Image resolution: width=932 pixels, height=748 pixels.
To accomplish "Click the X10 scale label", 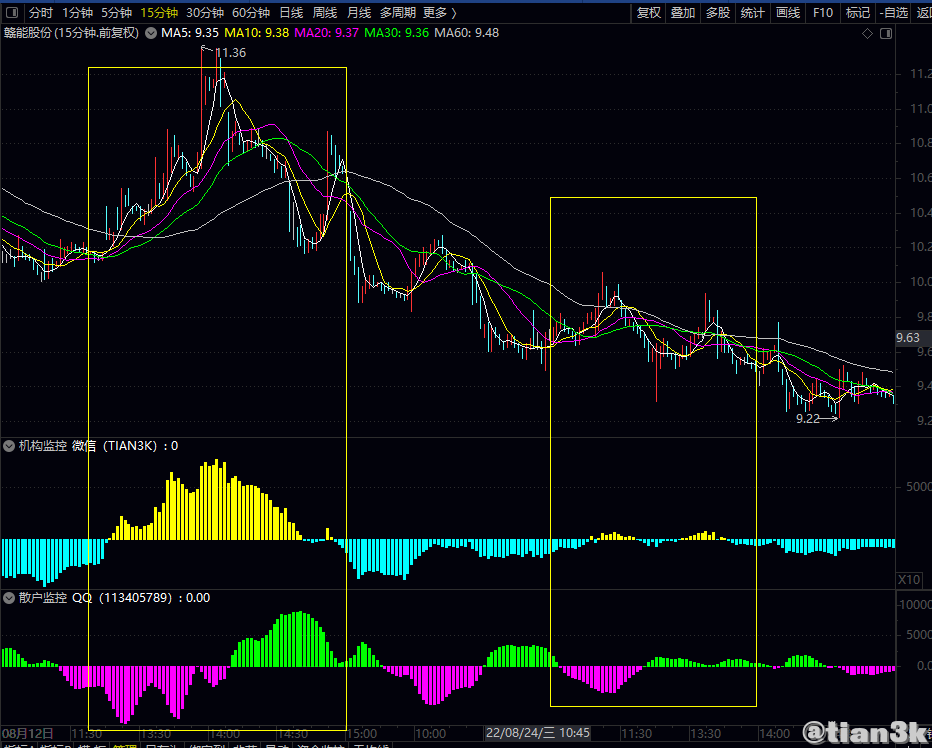I will click(909, 580).
